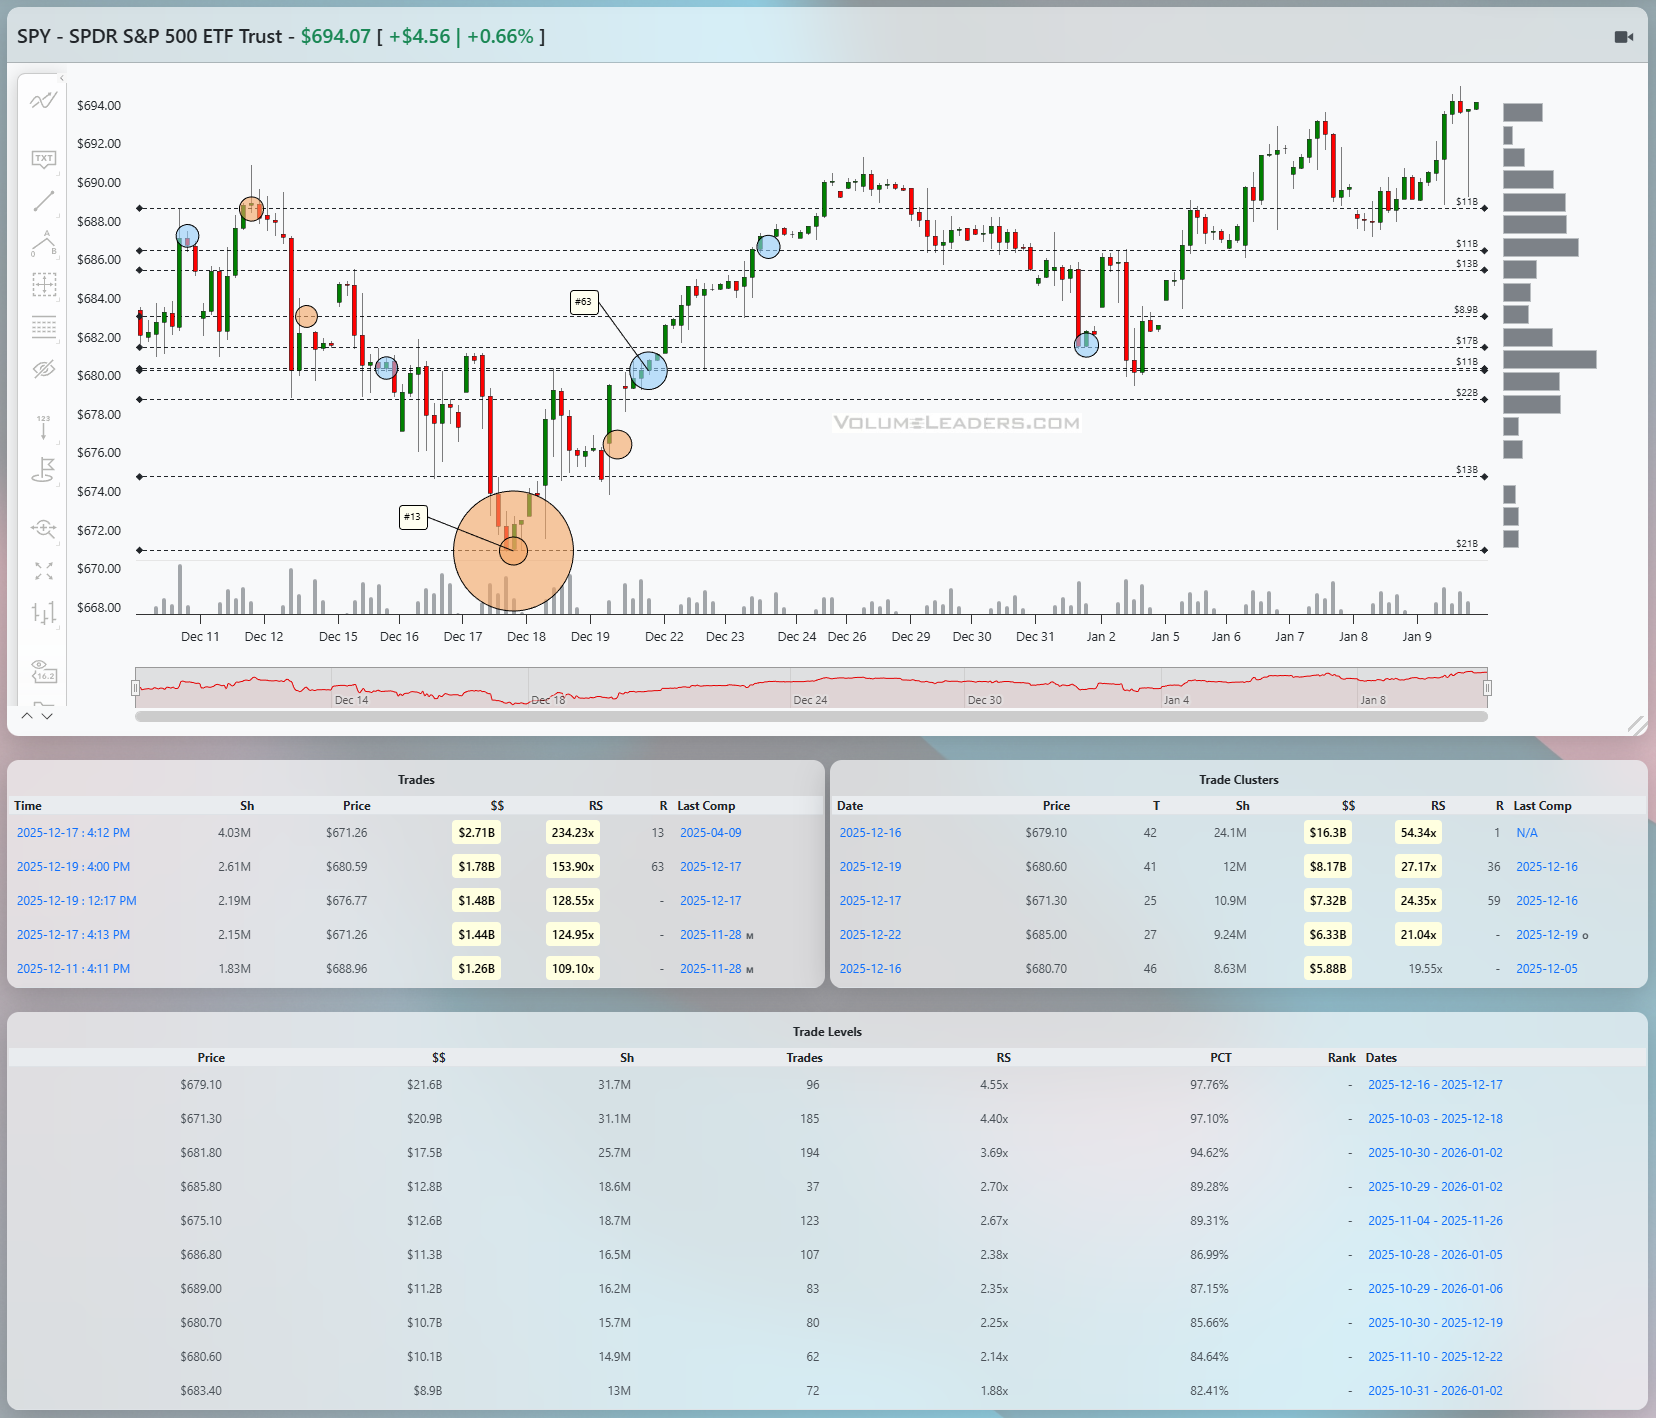The height and width of the screenshot is (1418, 1656).
Task: Click the blue trade bubble on Dec 22
Action: click(x=768, y=246)
